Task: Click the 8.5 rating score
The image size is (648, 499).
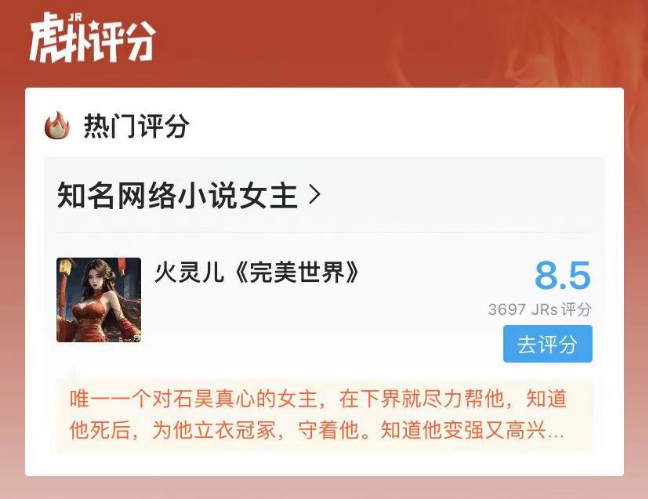Action: pyautogui.click(x=562, y=275)
